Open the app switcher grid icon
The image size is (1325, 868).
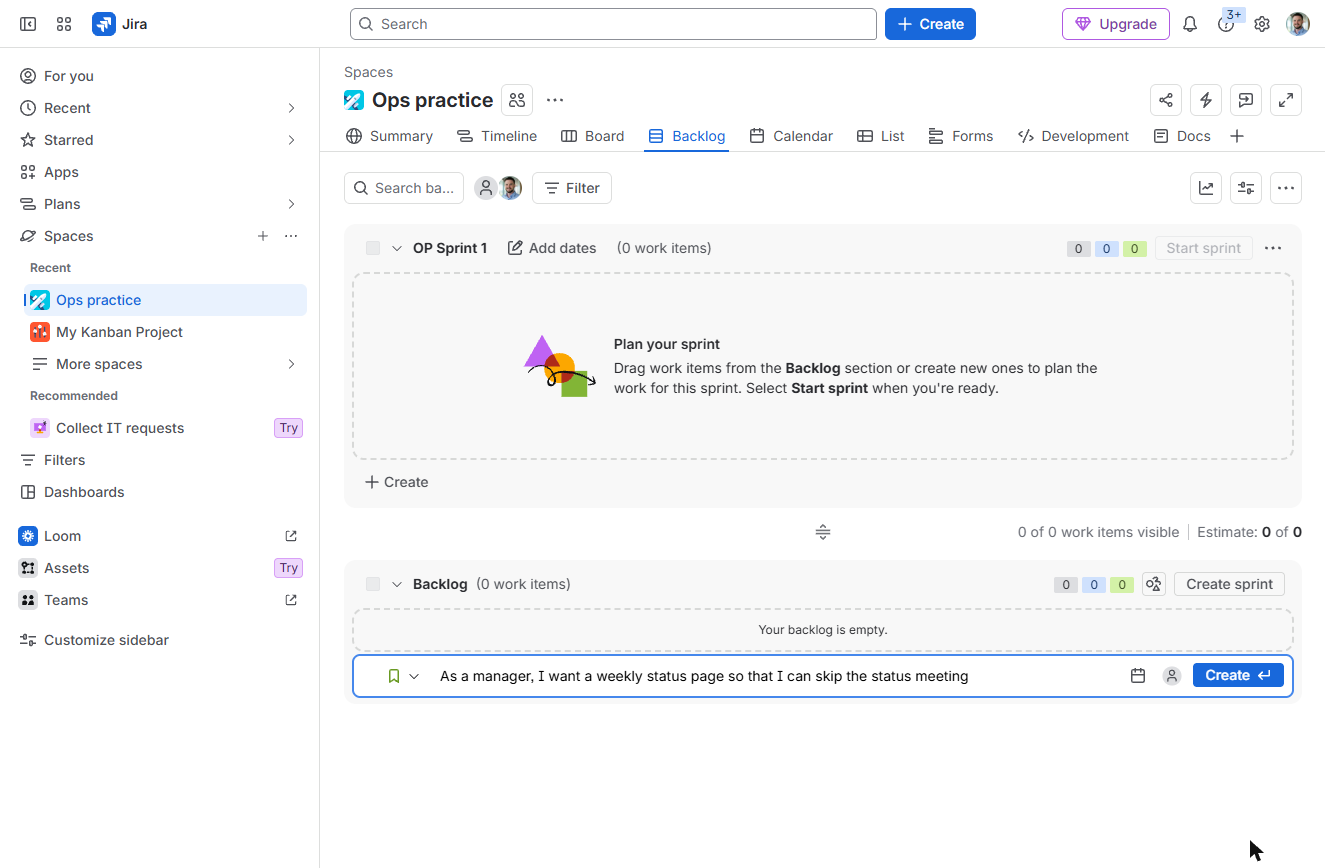(x=64, y=24)
